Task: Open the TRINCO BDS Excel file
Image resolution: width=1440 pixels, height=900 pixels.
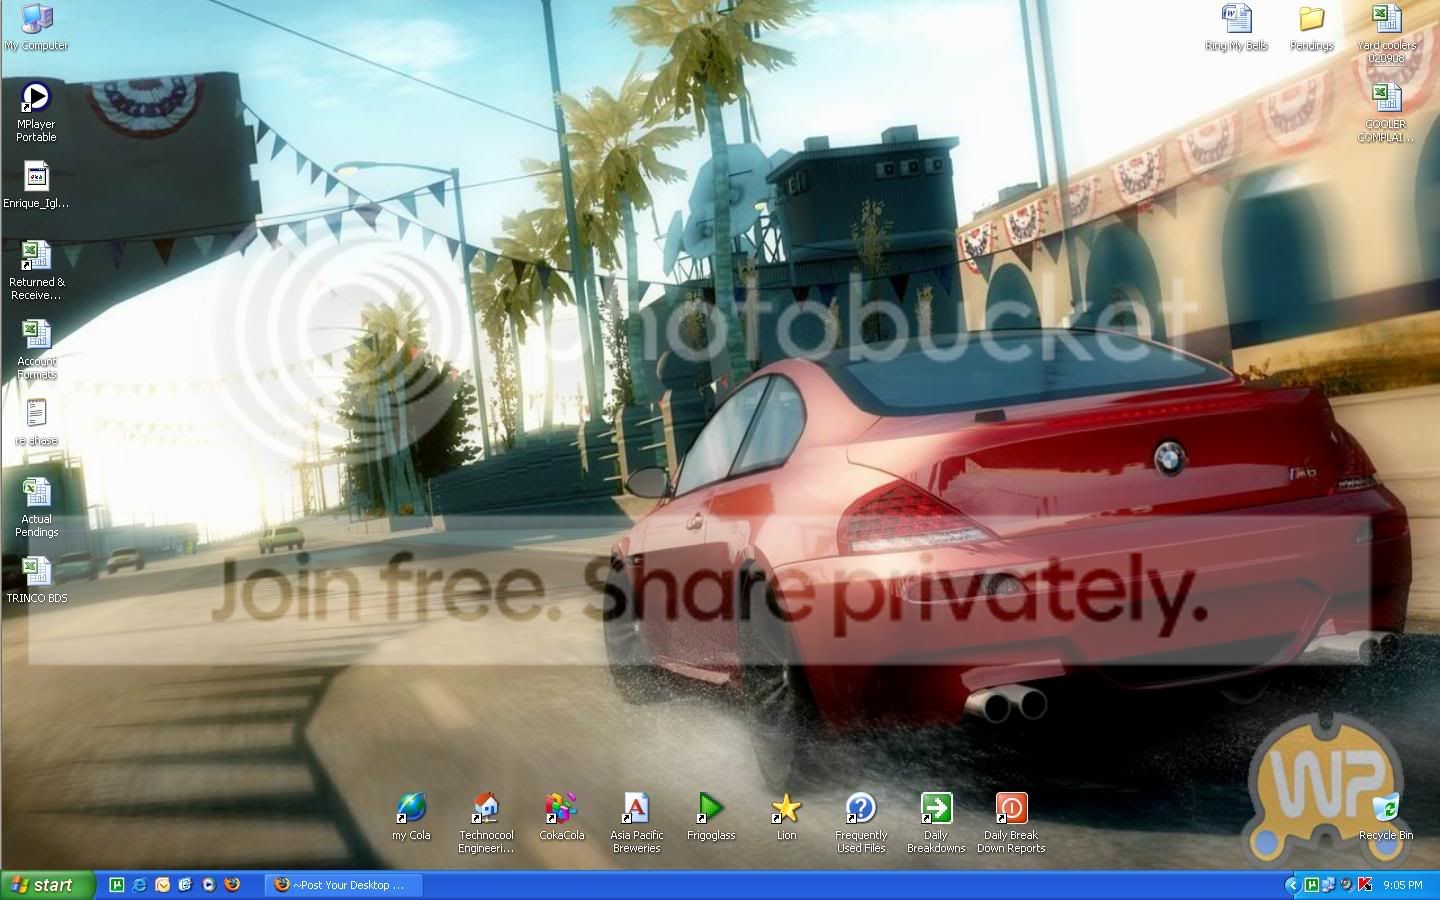Action: point(36,580)
